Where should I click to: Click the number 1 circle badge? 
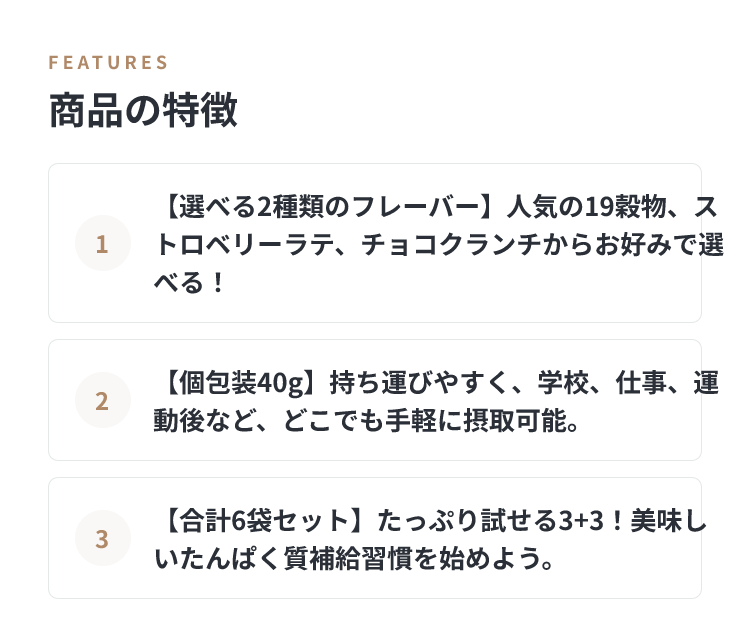tap(103, 243)
